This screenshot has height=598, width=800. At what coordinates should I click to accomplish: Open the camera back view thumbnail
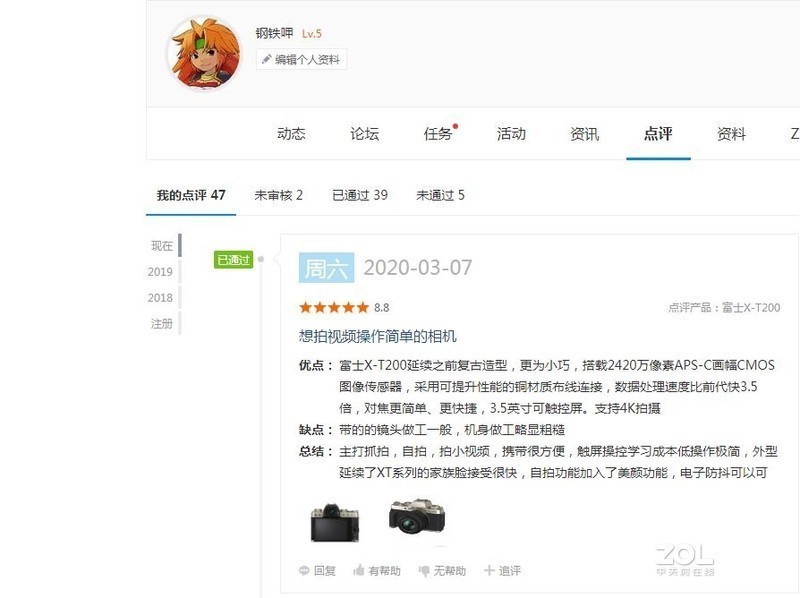coord(335,522)
